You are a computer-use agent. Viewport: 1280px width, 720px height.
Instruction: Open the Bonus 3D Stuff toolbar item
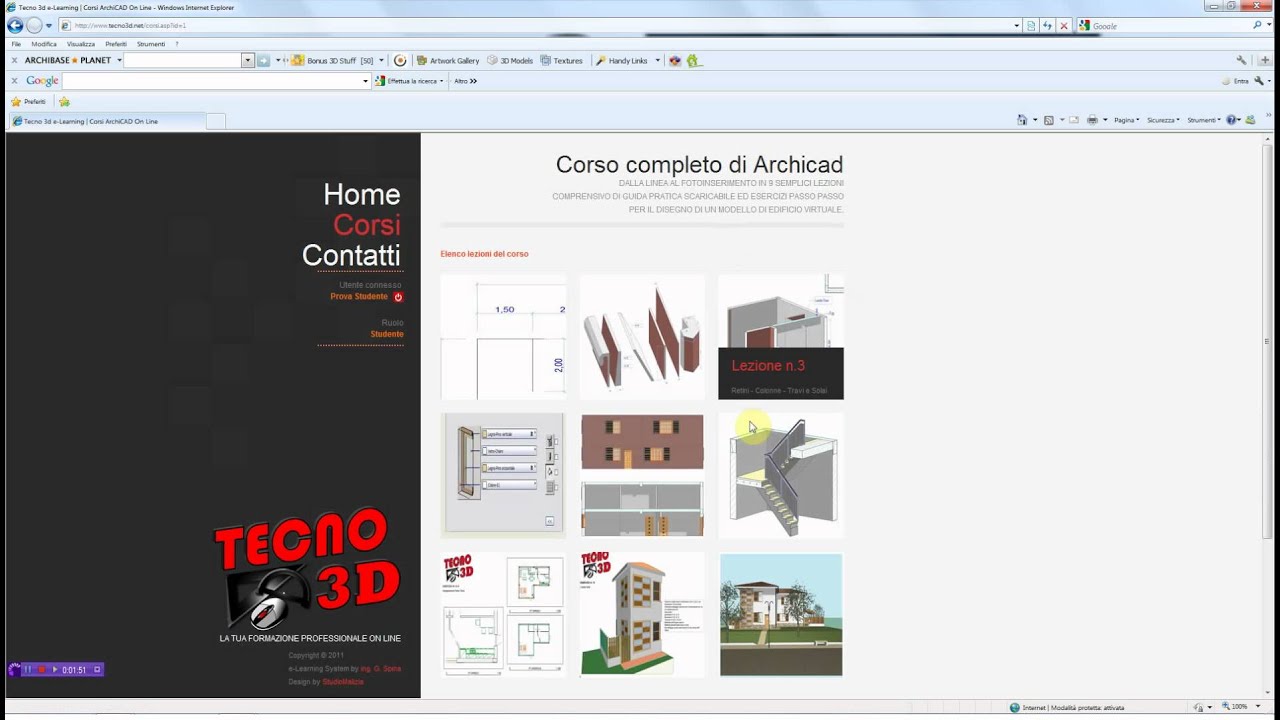[x=337, y=61]
